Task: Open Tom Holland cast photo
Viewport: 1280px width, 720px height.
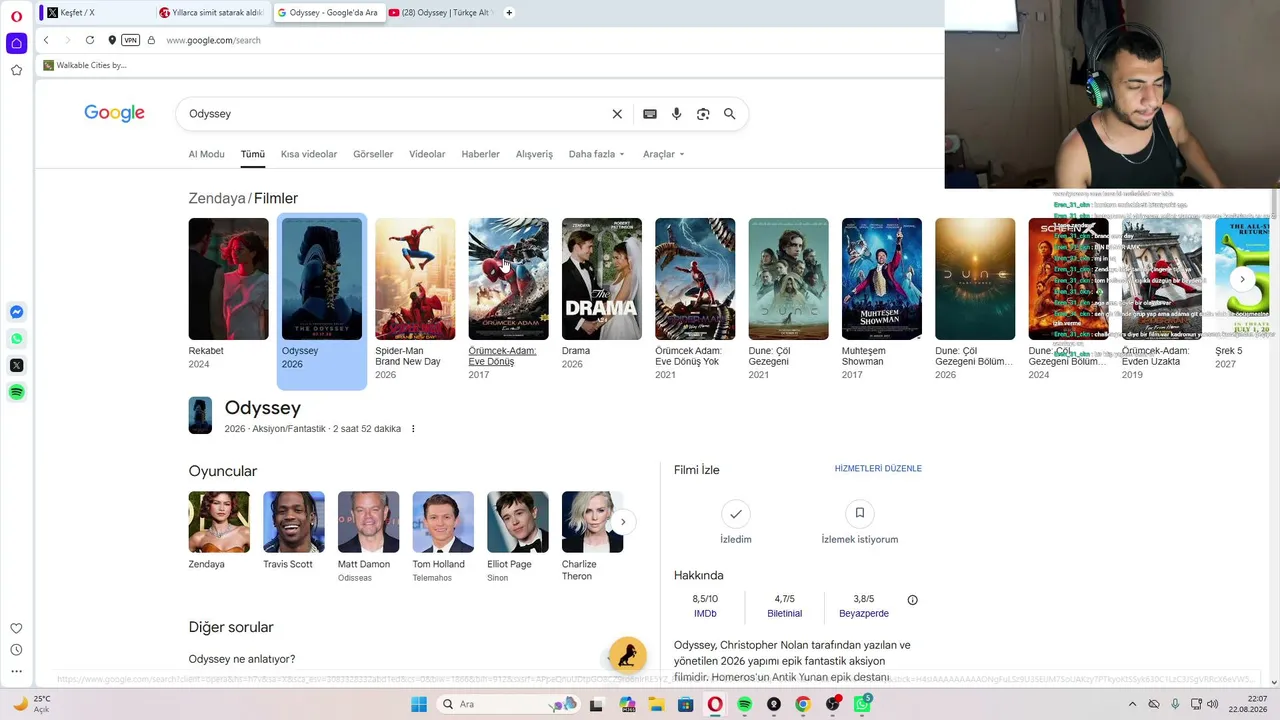Action: tap(443, 522)
